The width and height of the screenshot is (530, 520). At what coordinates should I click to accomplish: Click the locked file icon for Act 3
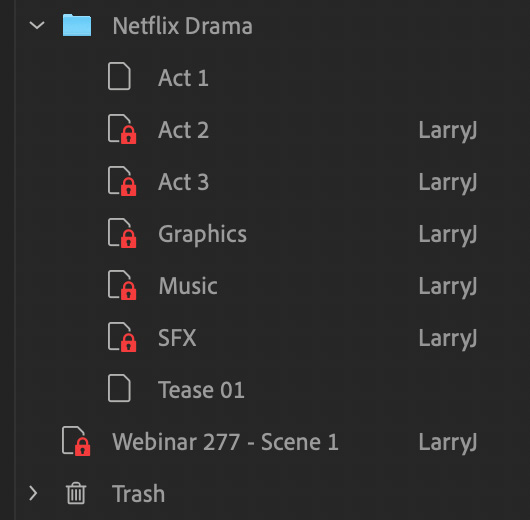point(122,181)
